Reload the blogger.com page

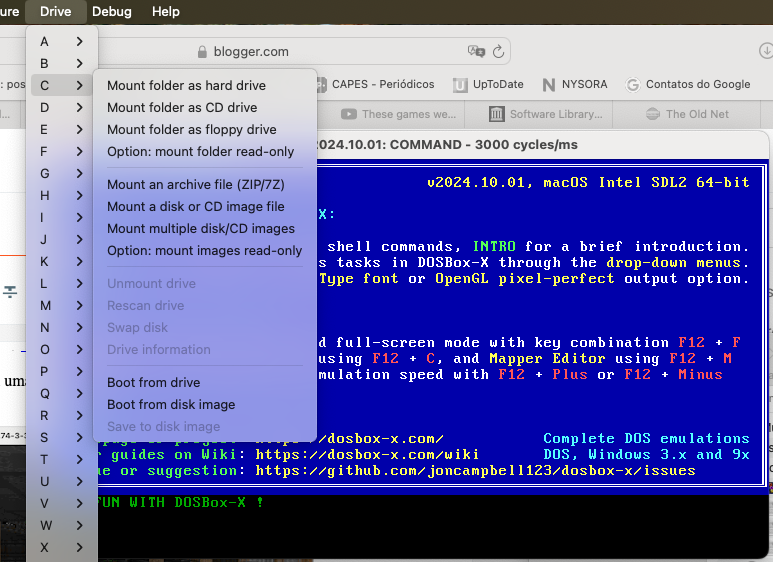coord(498,52)
